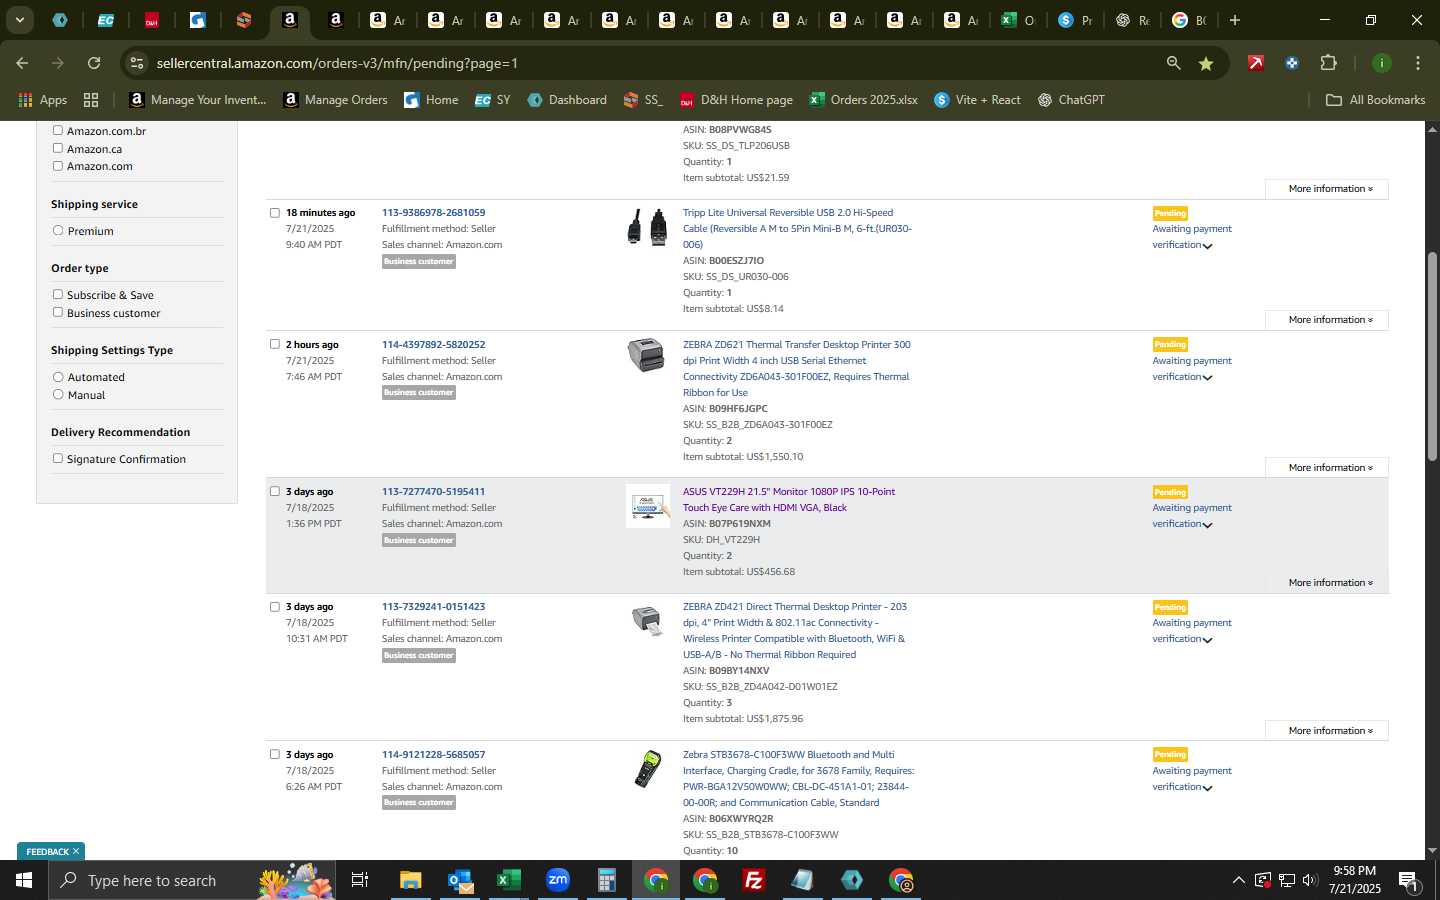Open Outlook from the taskbar
The image size is (1440, 900).
460,880
